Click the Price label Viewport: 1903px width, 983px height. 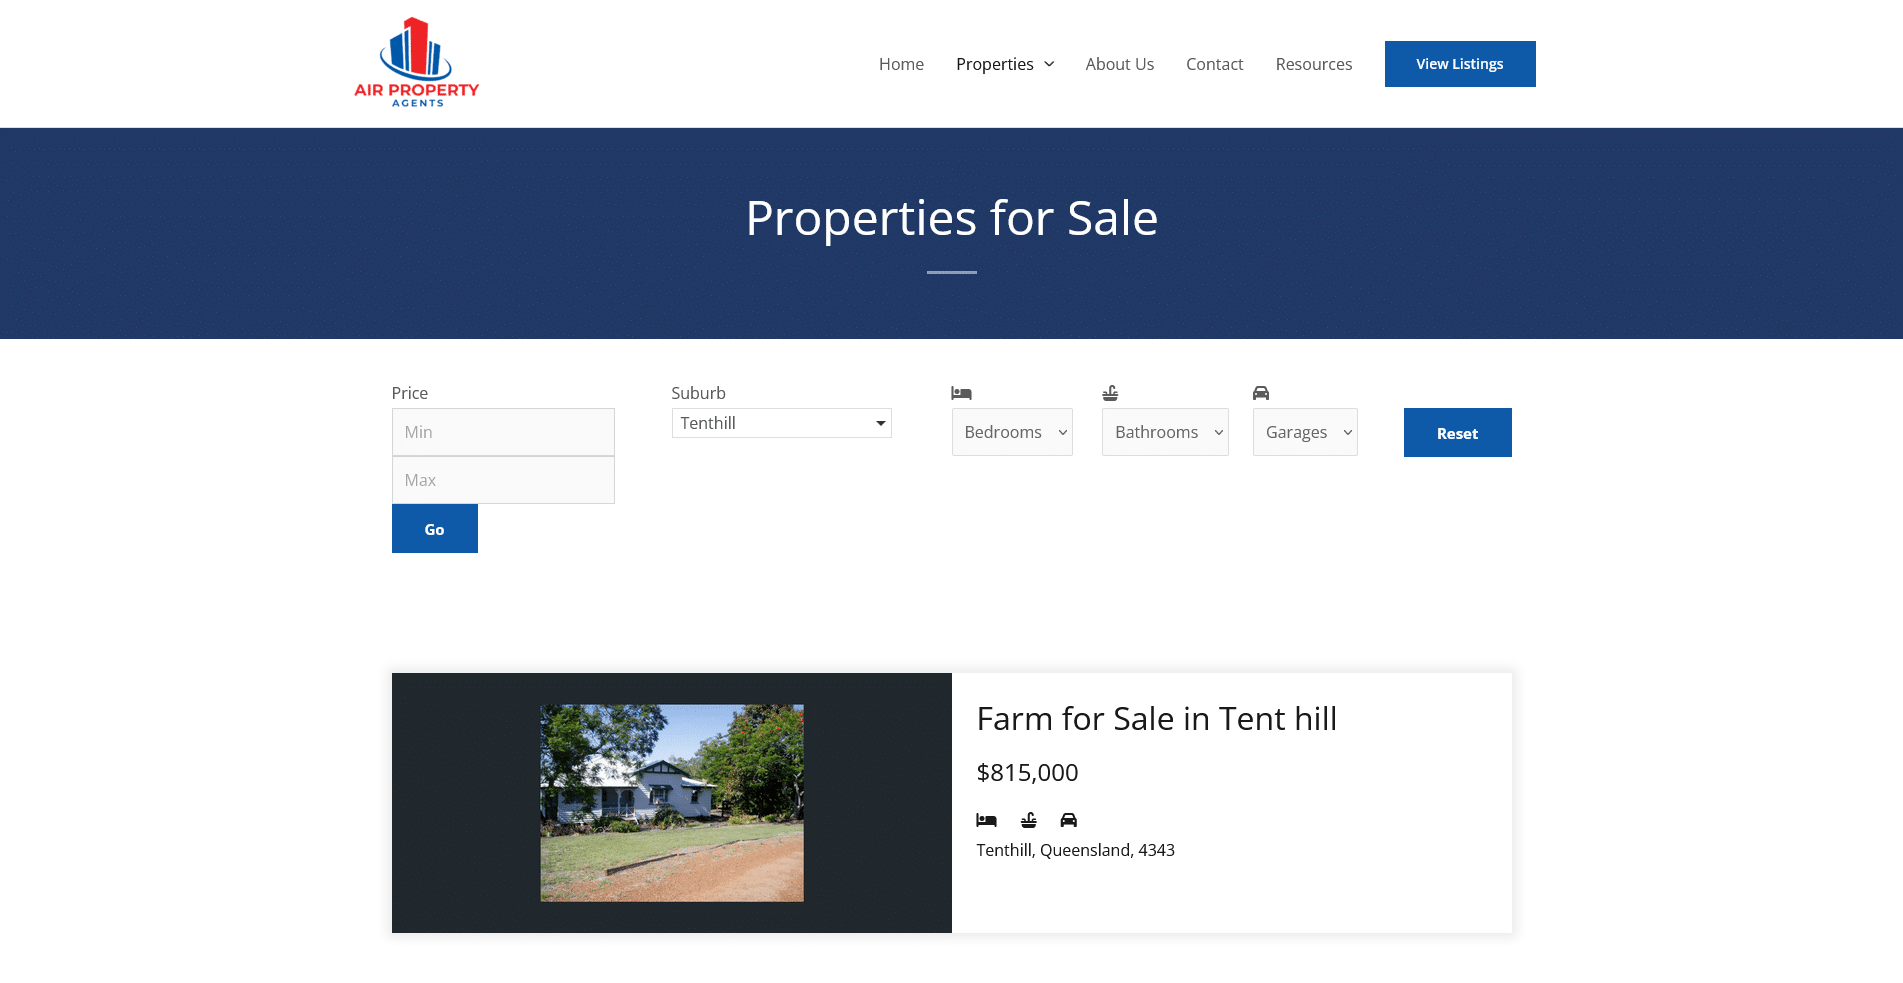tap(409, 393)
